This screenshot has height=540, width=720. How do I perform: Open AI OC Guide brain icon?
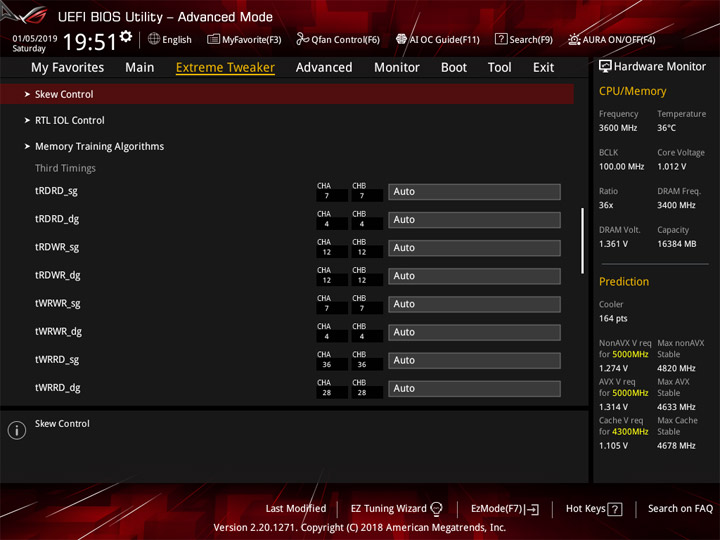coord(401,39)
